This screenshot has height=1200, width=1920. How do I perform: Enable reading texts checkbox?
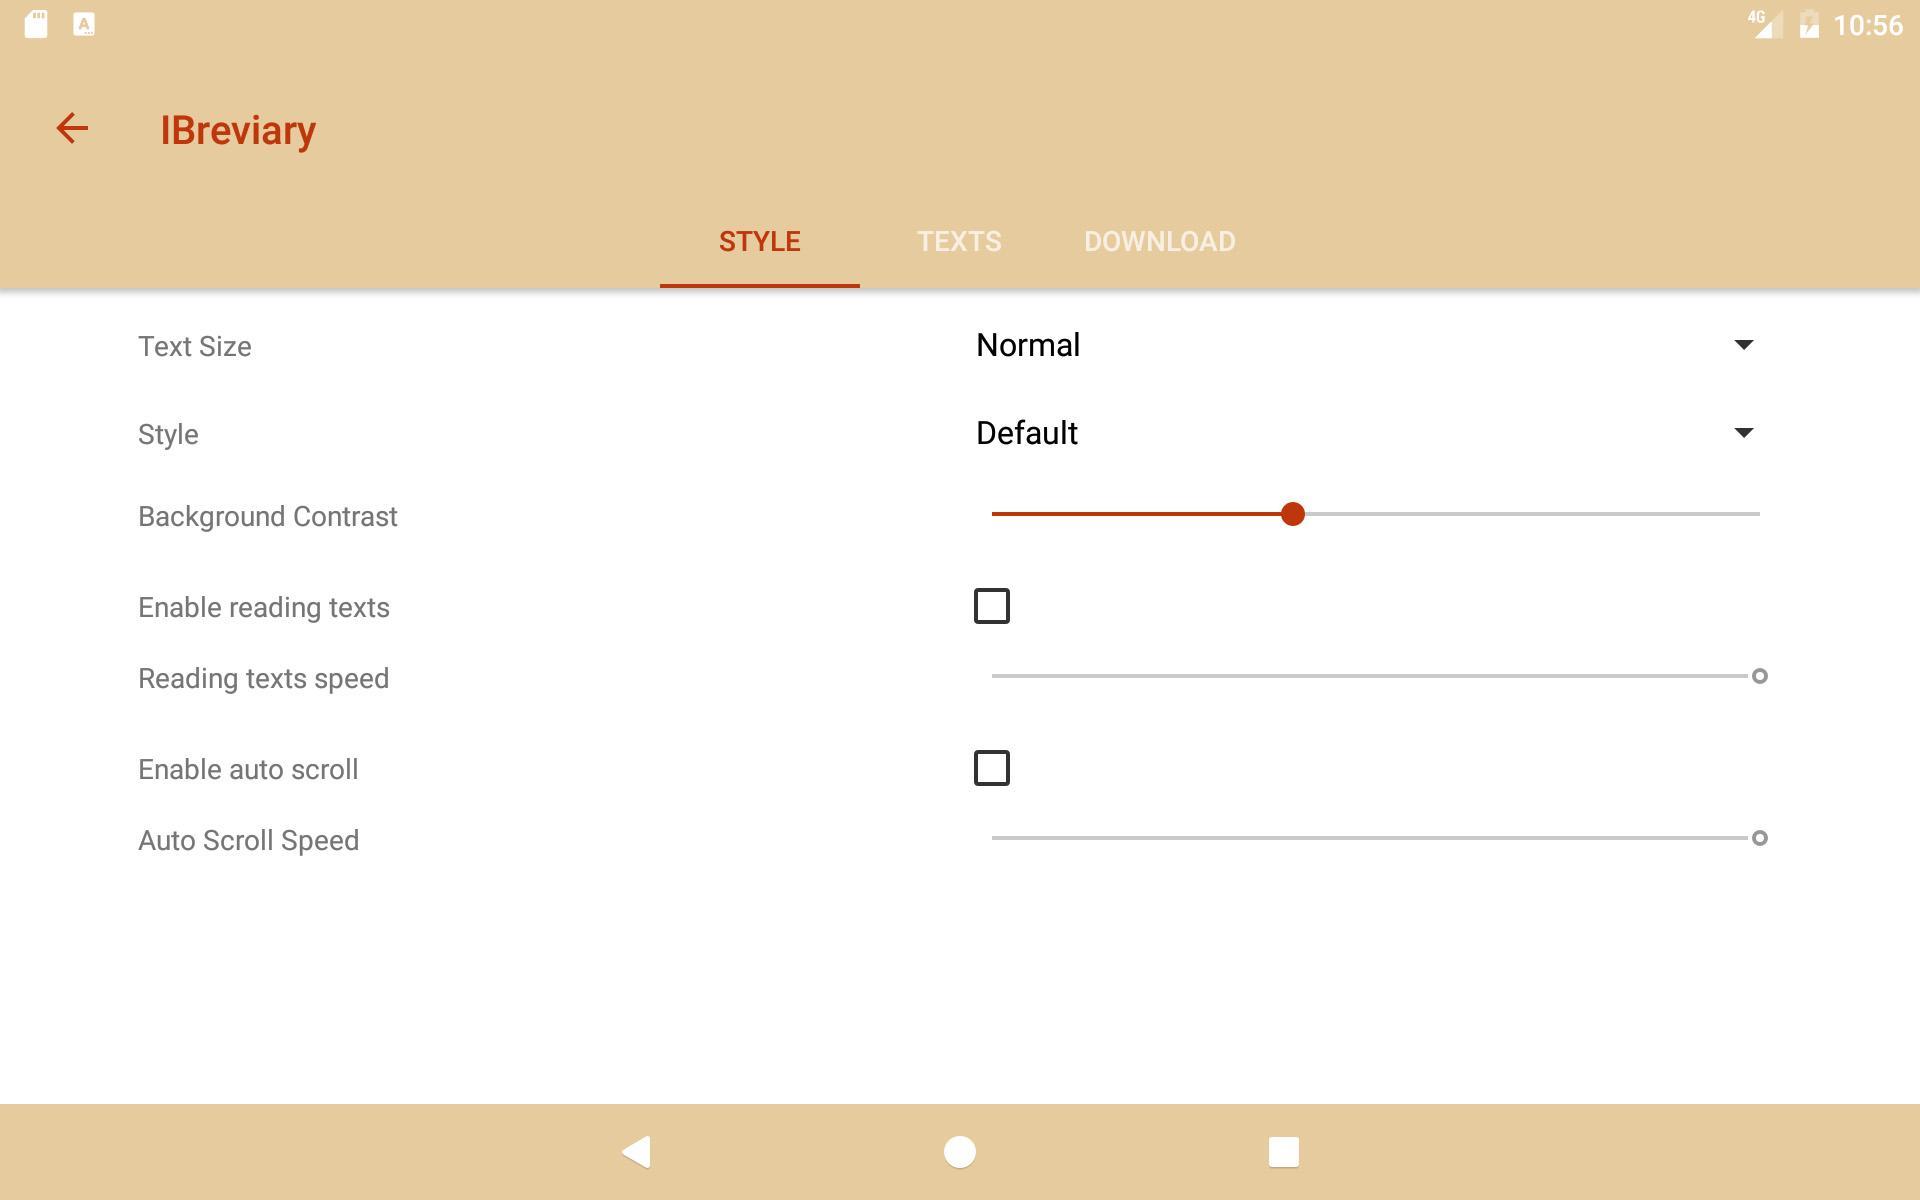point(992,606)
